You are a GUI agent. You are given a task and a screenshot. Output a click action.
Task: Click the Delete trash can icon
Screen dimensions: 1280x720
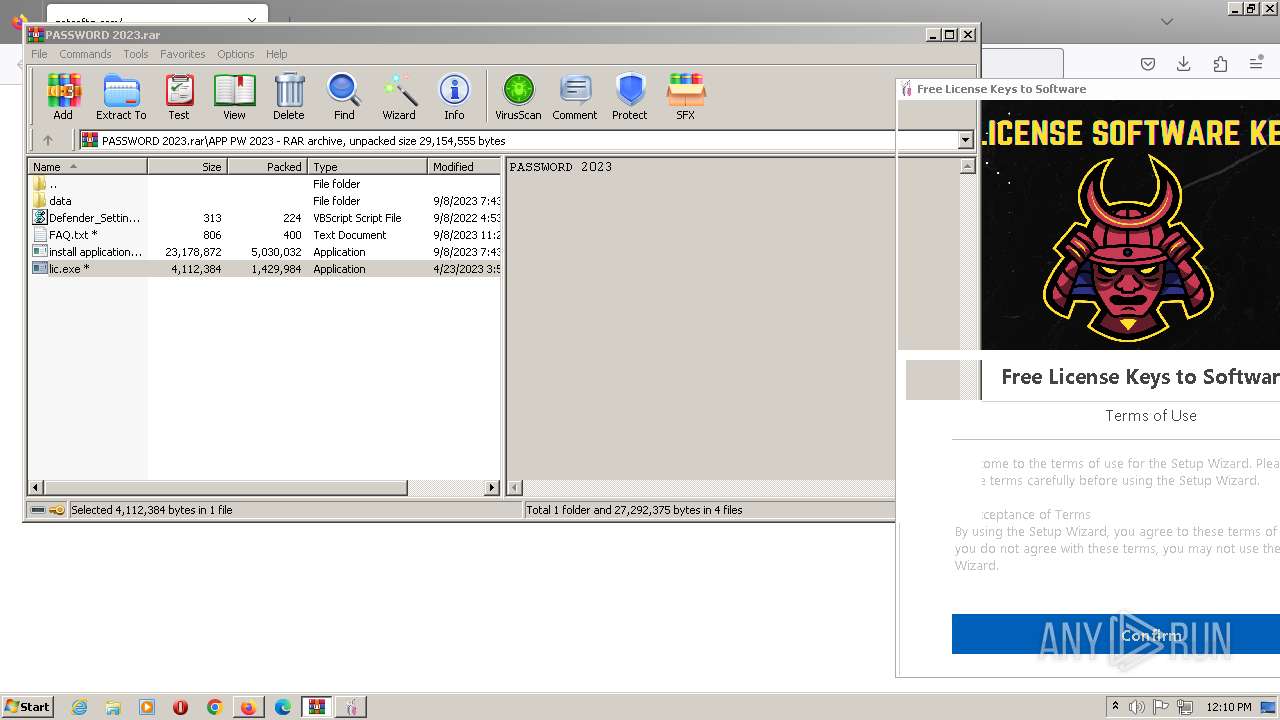click(x=289, y=97)
